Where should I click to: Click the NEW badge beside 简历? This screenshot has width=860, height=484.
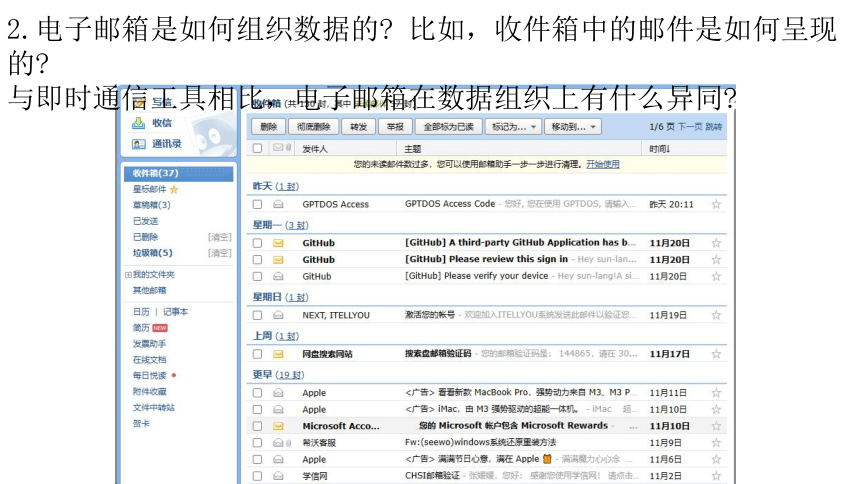(160, 328)
